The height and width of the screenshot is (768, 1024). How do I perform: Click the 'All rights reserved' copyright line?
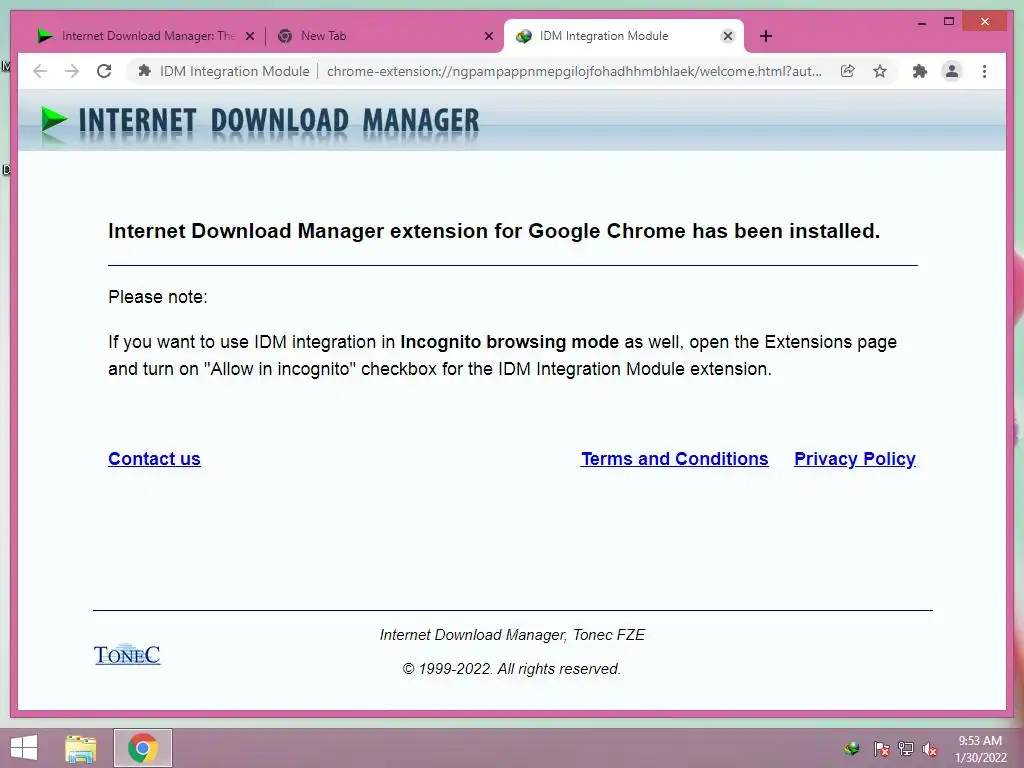[512, 669]
